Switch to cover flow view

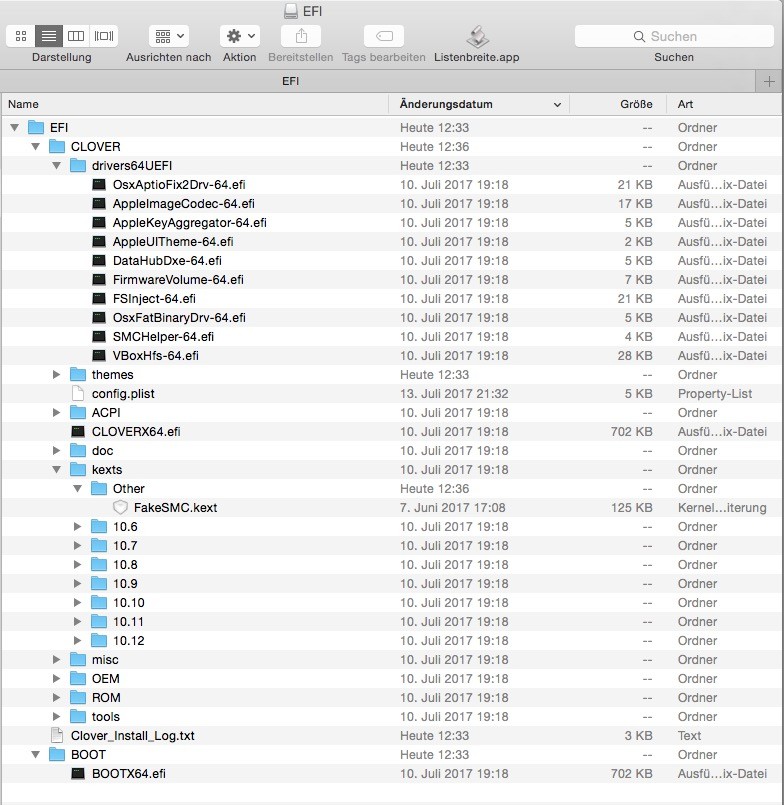click(x=104, y=36)
